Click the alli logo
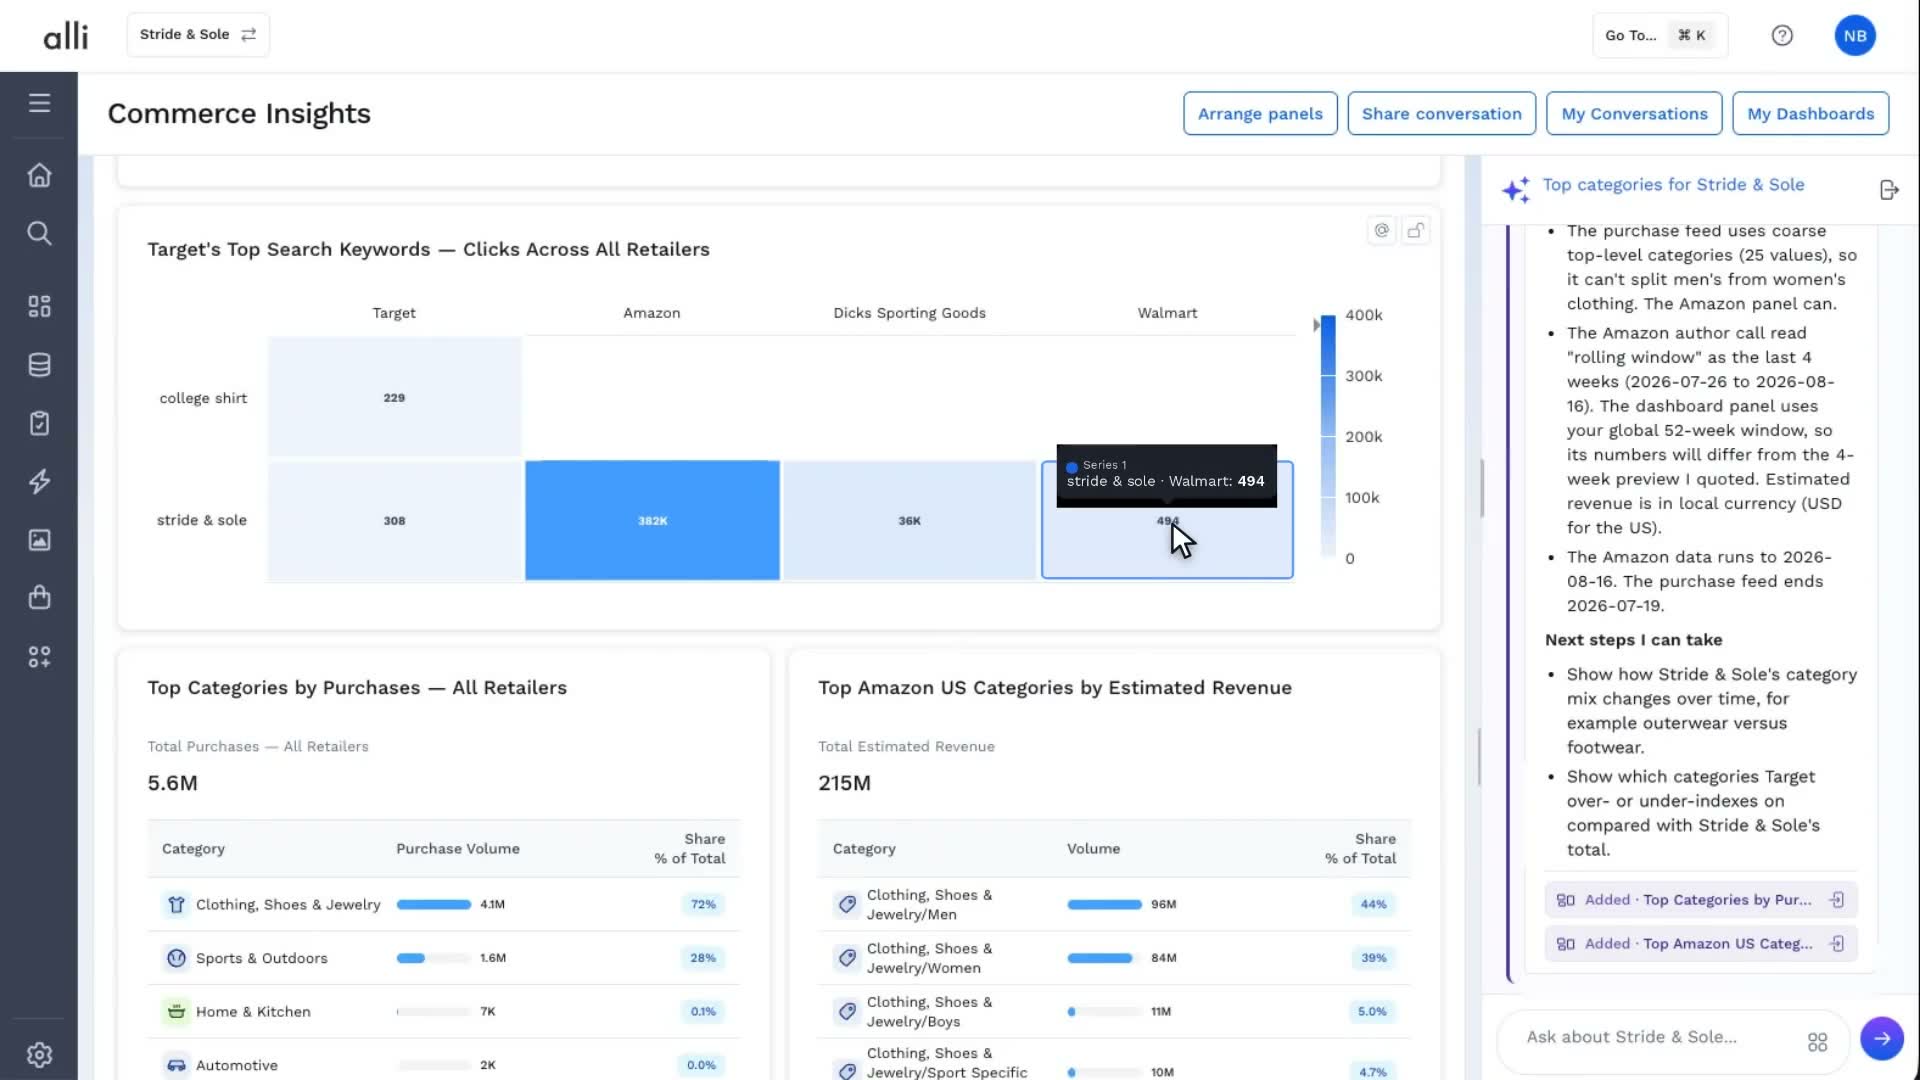 pos(66,36)
